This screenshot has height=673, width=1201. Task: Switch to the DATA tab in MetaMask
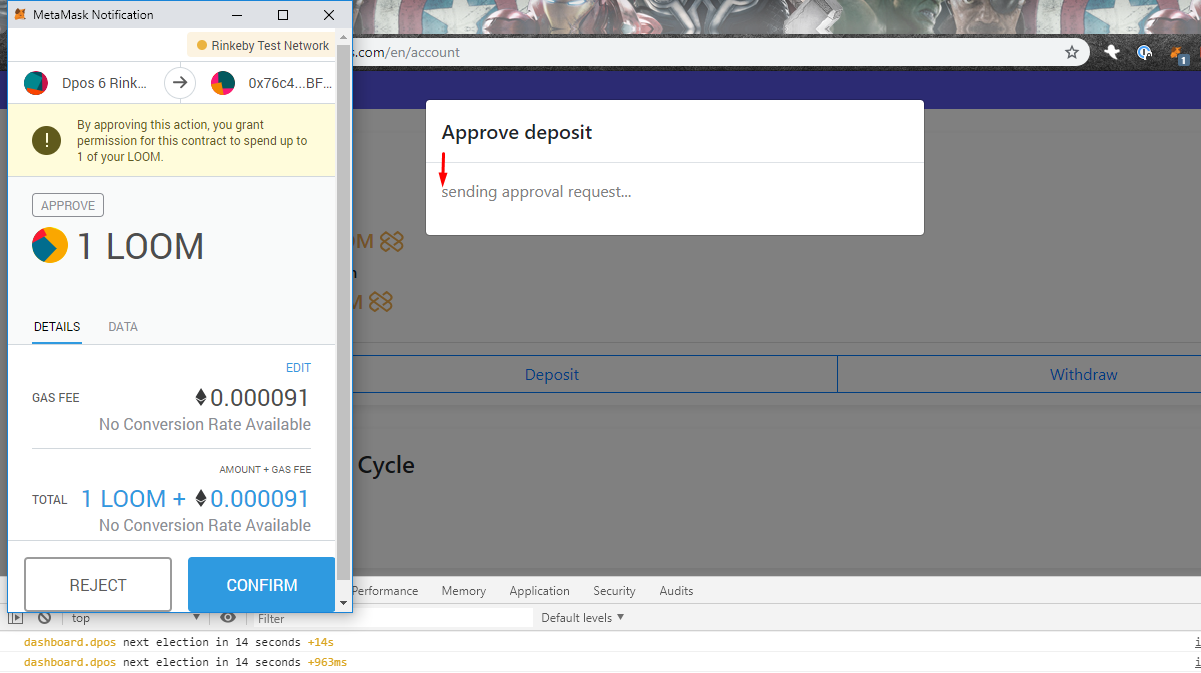pyautogui.click(x=122, y=327)
